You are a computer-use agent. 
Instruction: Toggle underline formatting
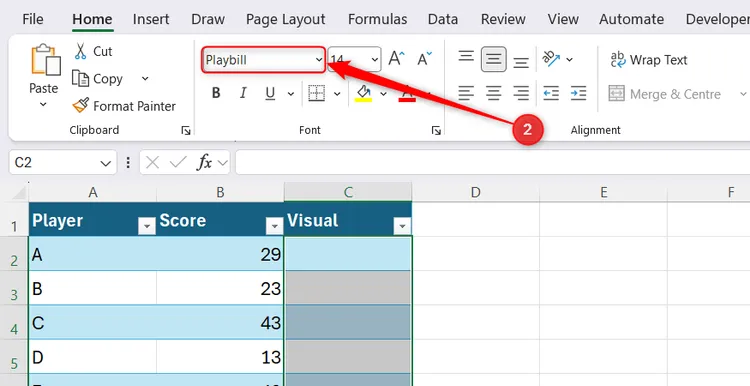[270, 93]
